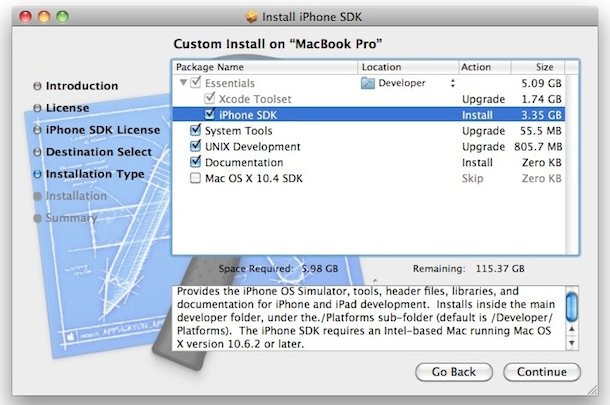Click the 3.35 GB size value
Viewport: 610px width, 405px height.
541,115
